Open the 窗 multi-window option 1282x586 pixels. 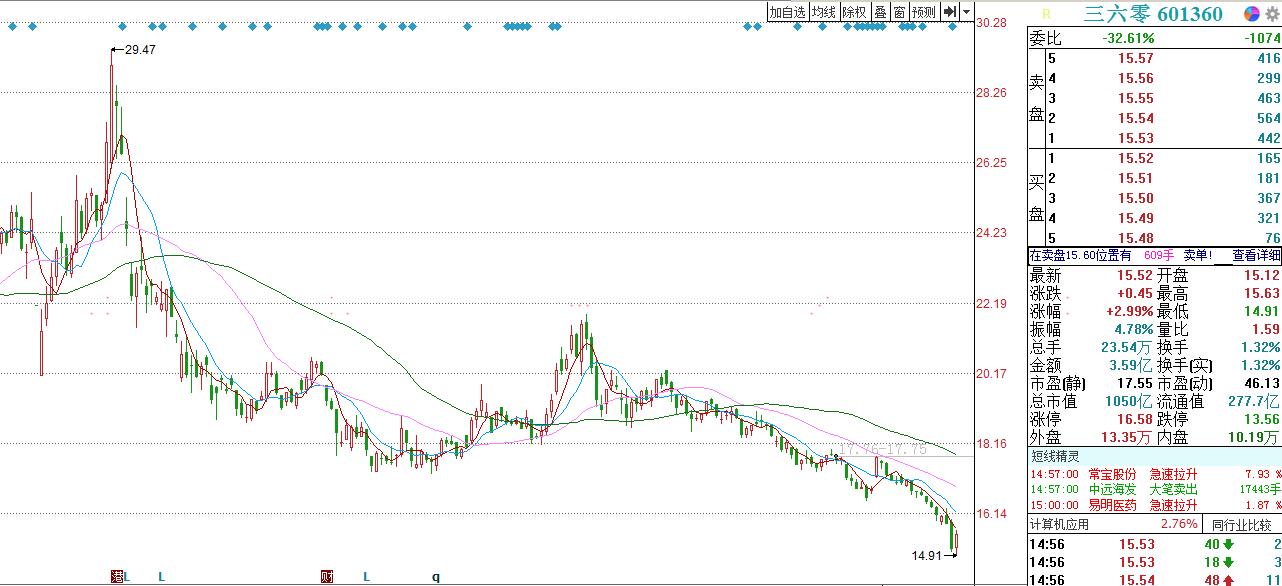pyautogui.click(x=899, y=12)
